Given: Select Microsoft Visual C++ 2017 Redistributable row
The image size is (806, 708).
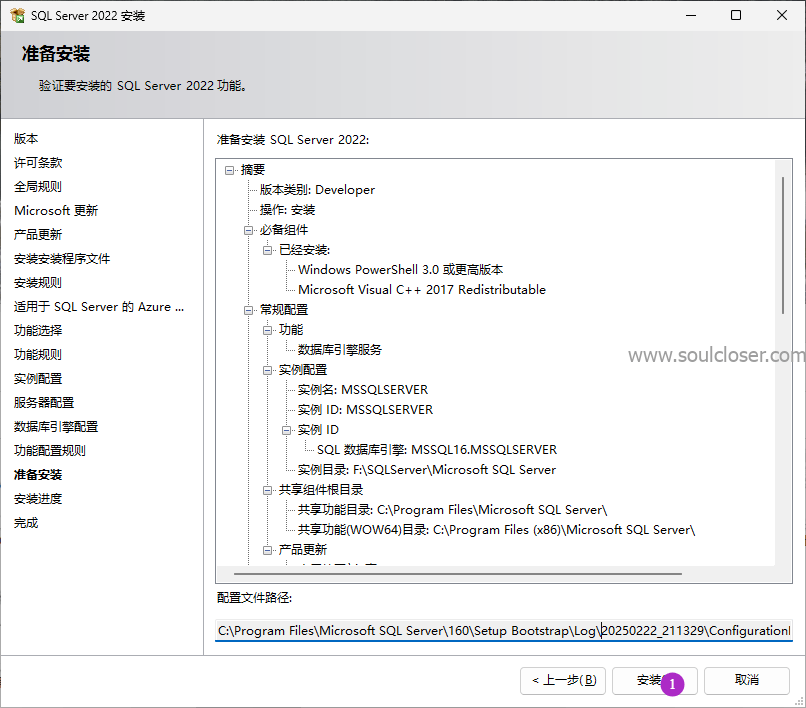Looking at the screenshot, I should point(422,290).
